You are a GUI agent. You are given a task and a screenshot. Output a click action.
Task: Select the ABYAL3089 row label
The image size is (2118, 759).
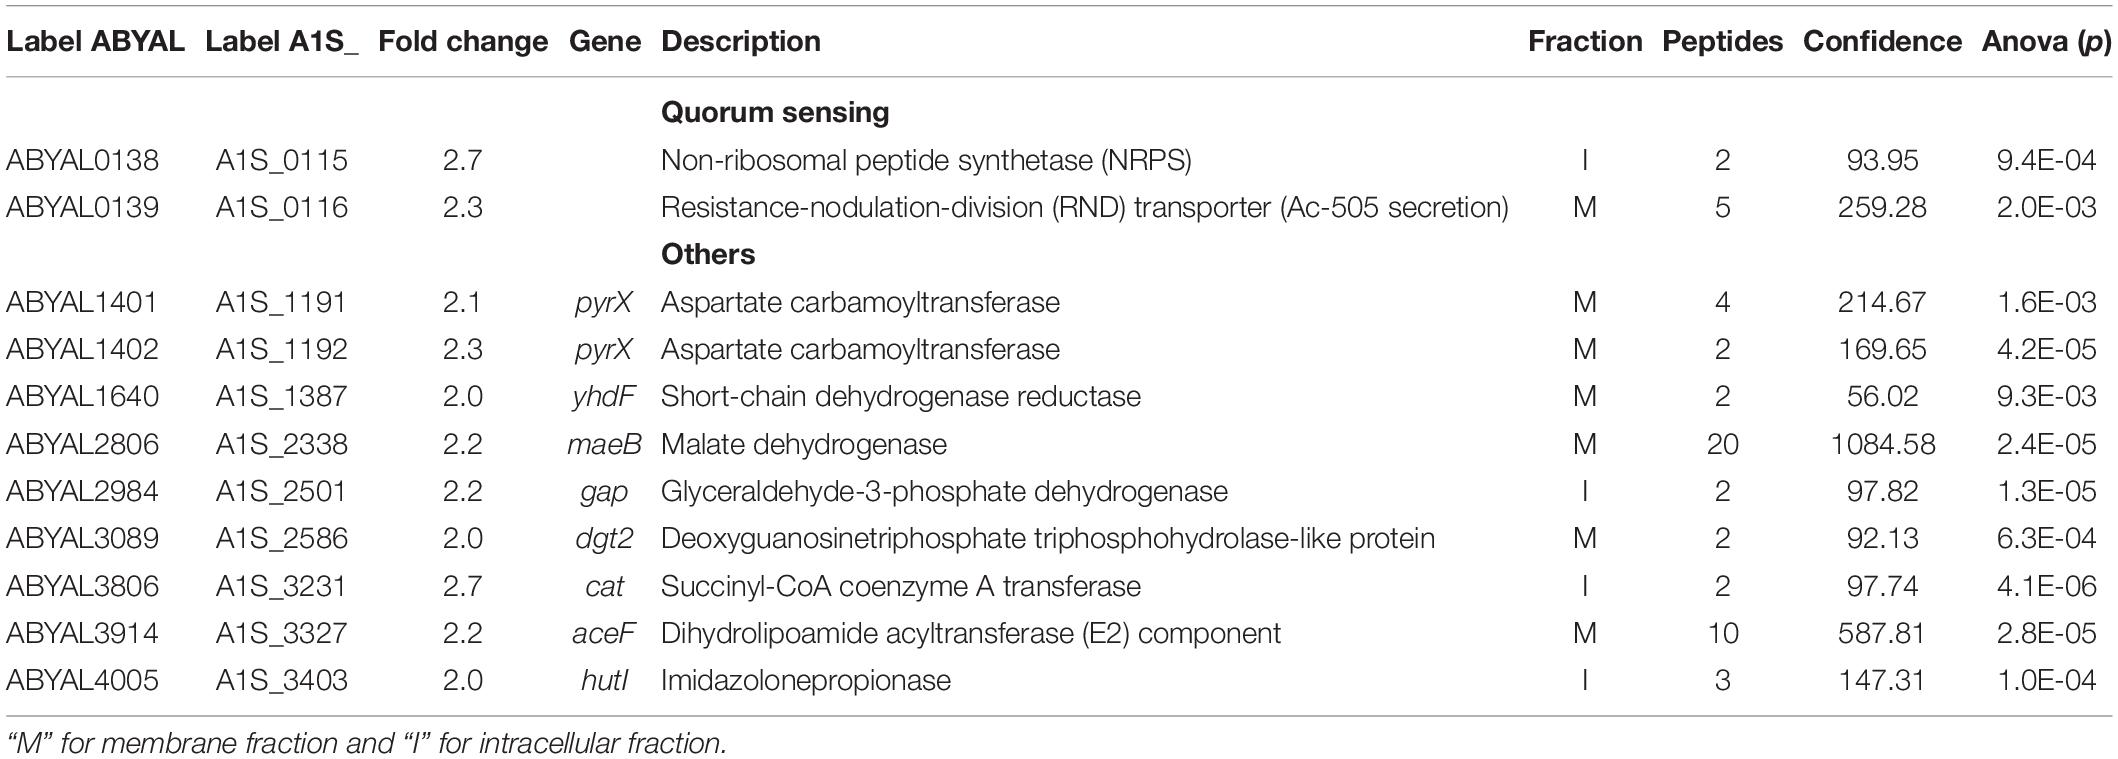tap(82, 538)
